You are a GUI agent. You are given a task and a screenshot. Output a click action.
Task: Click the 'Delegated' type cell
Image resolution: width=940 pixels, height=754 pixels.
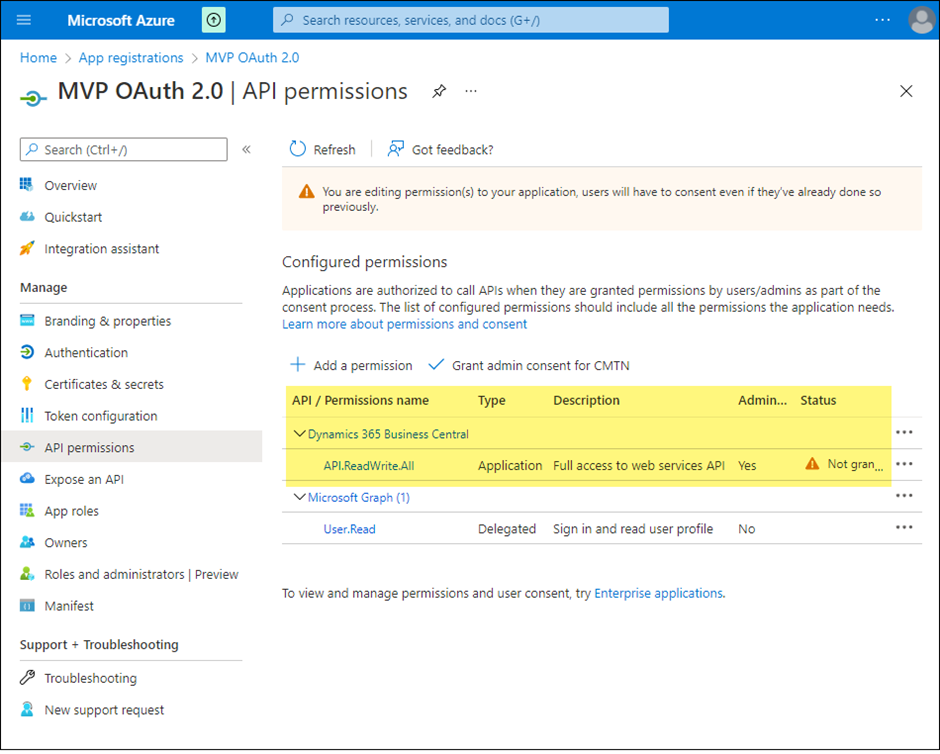tap(507, 529)
